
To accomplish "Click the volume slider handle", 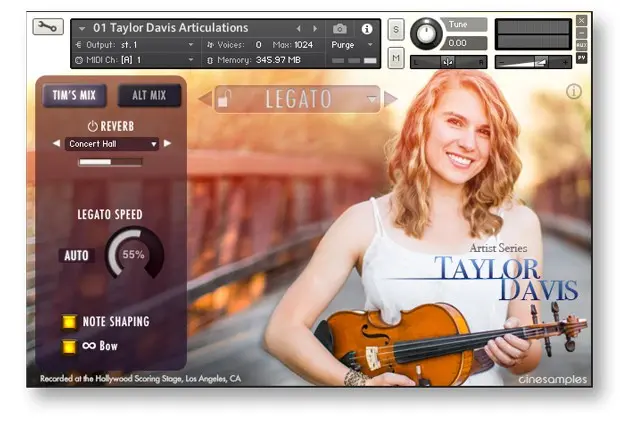I will tap(541, 62).
